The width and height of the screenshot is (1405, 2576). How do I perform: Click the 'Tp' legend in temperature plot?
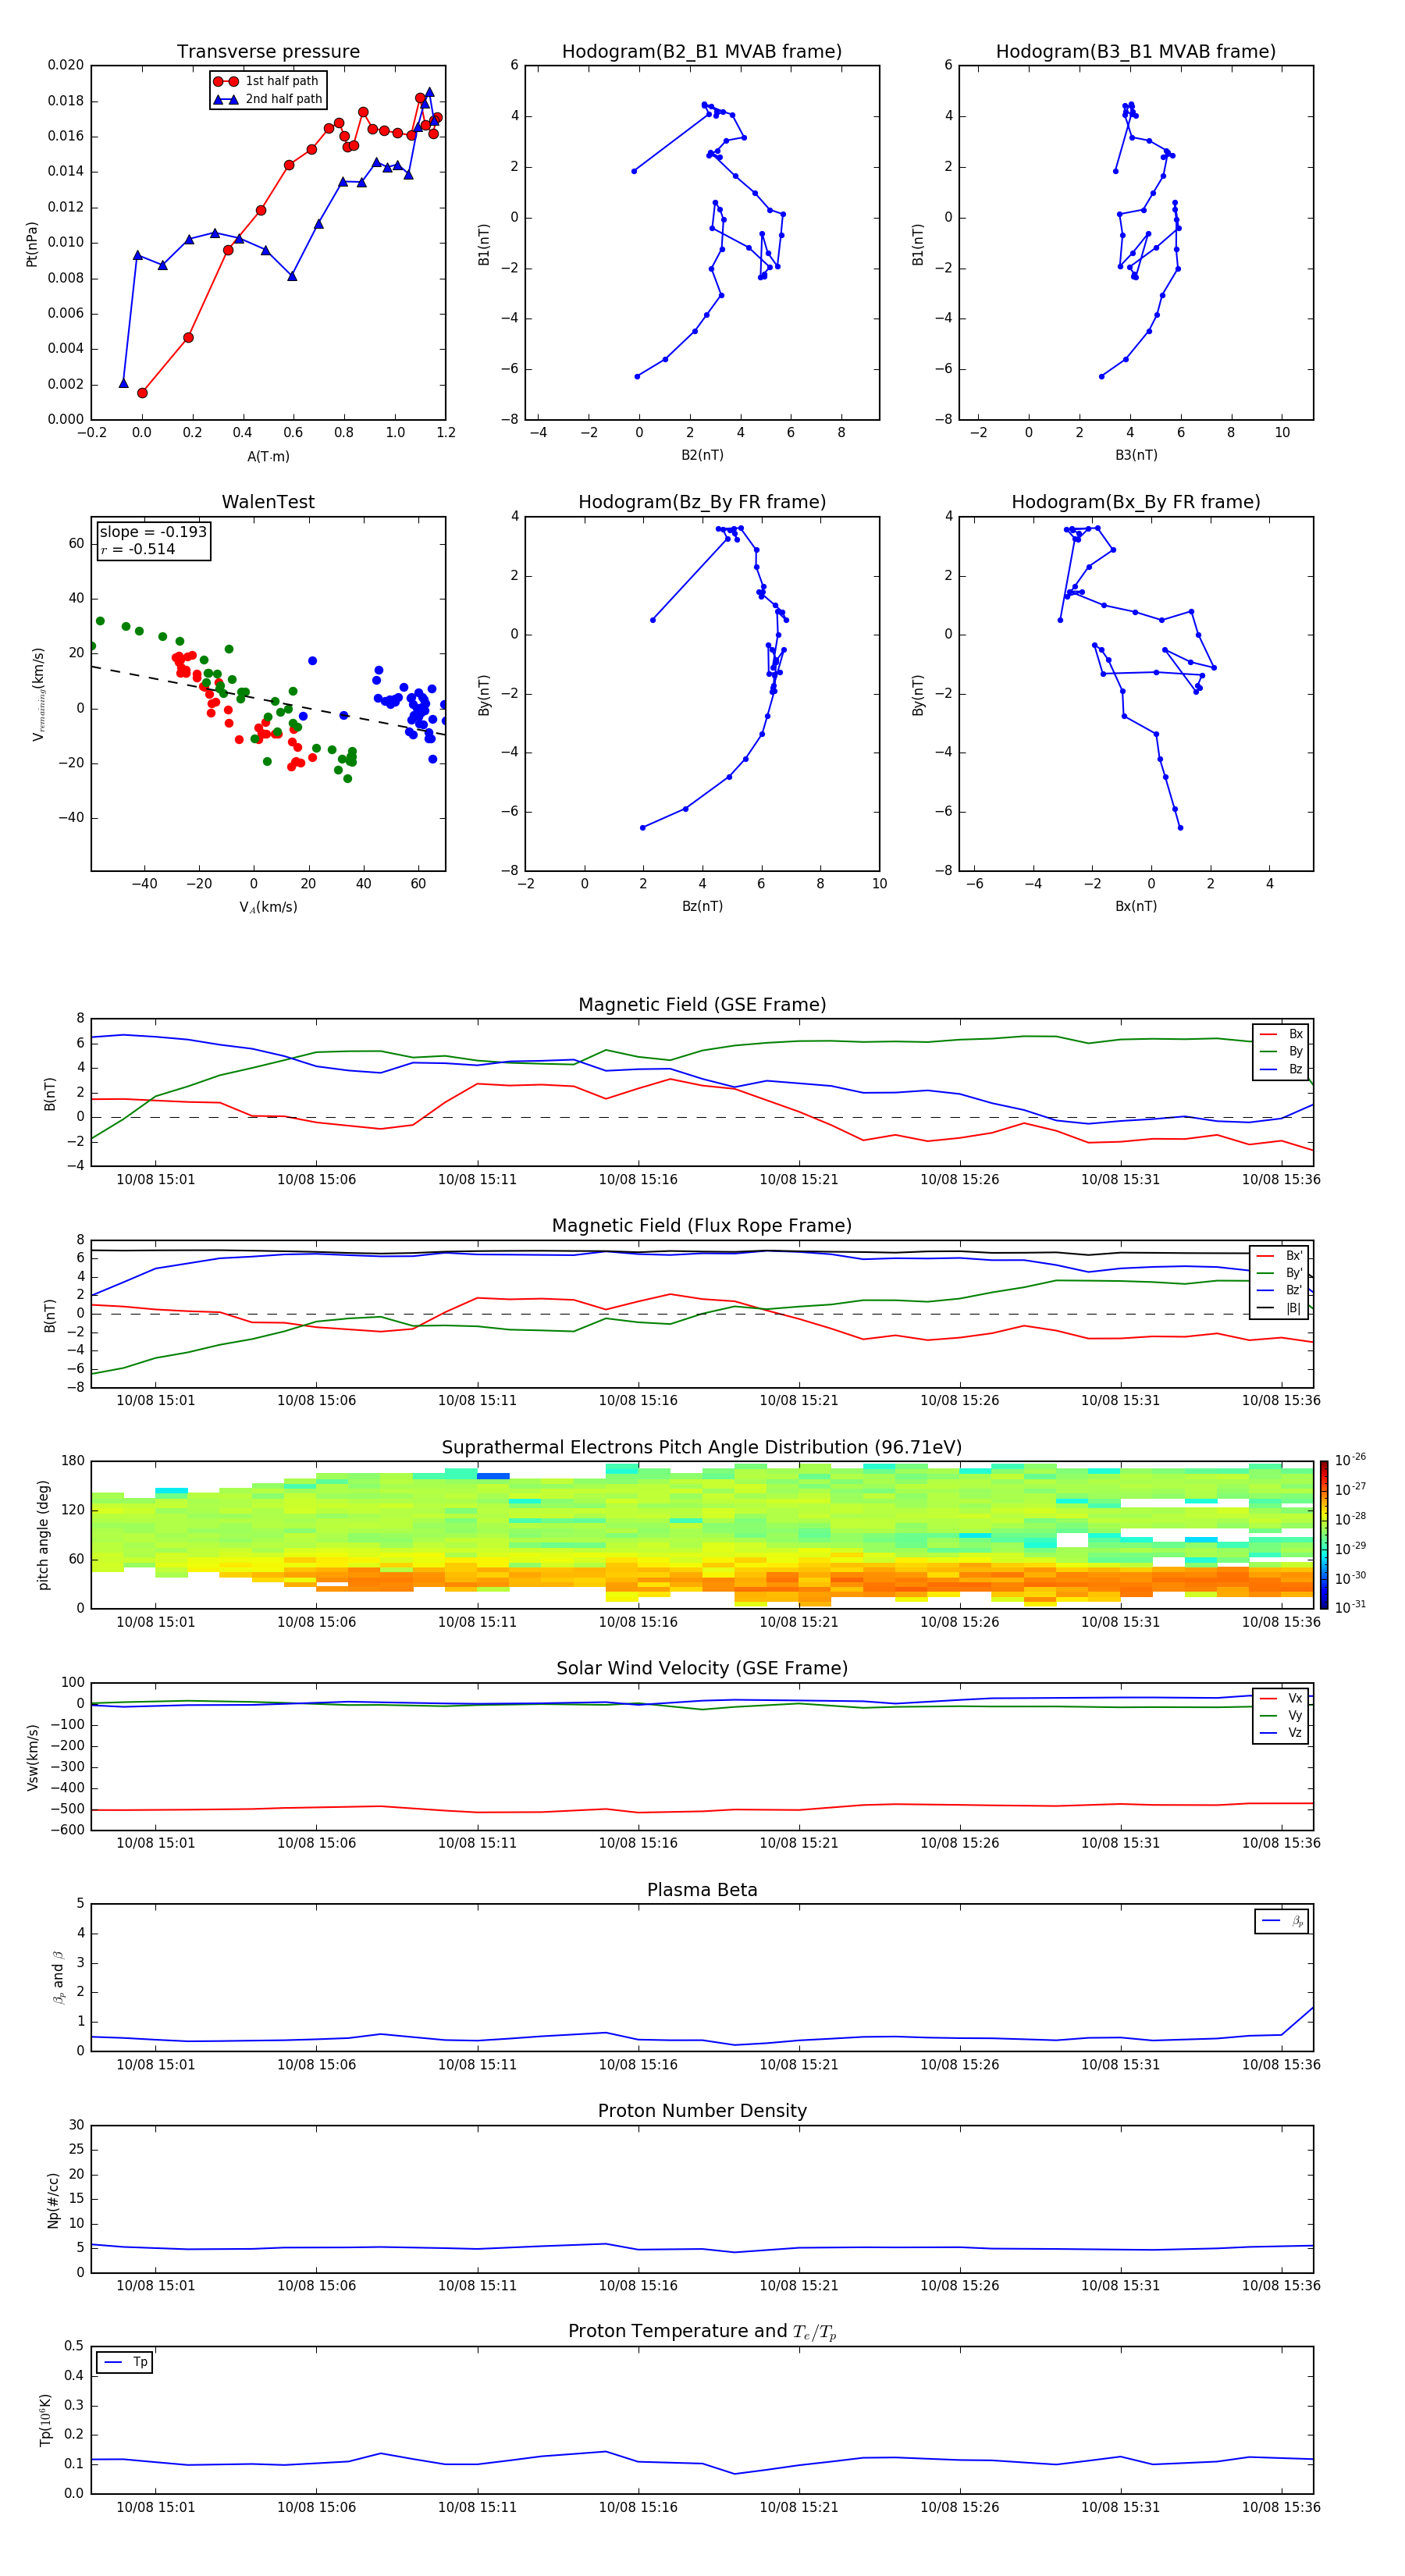click(x=125, y=2362)
